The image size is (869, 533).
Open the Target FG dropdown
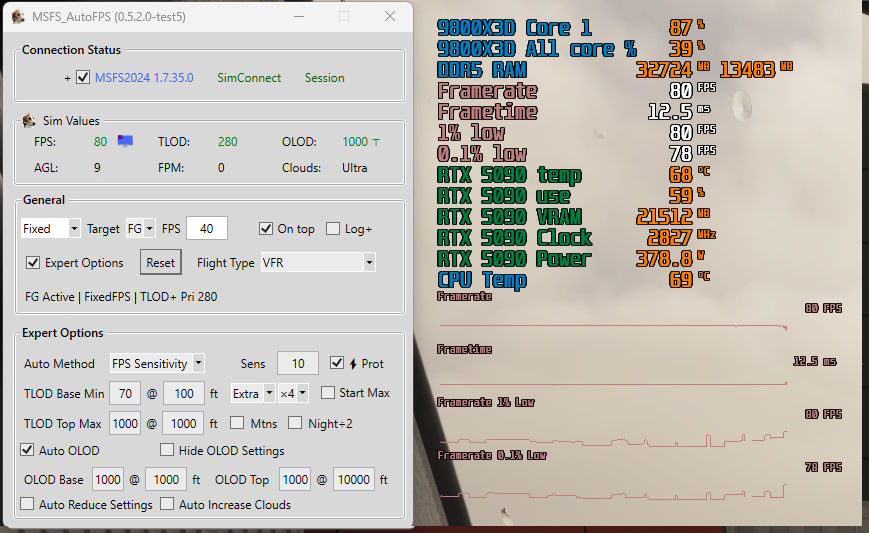[x=141, y=228]
